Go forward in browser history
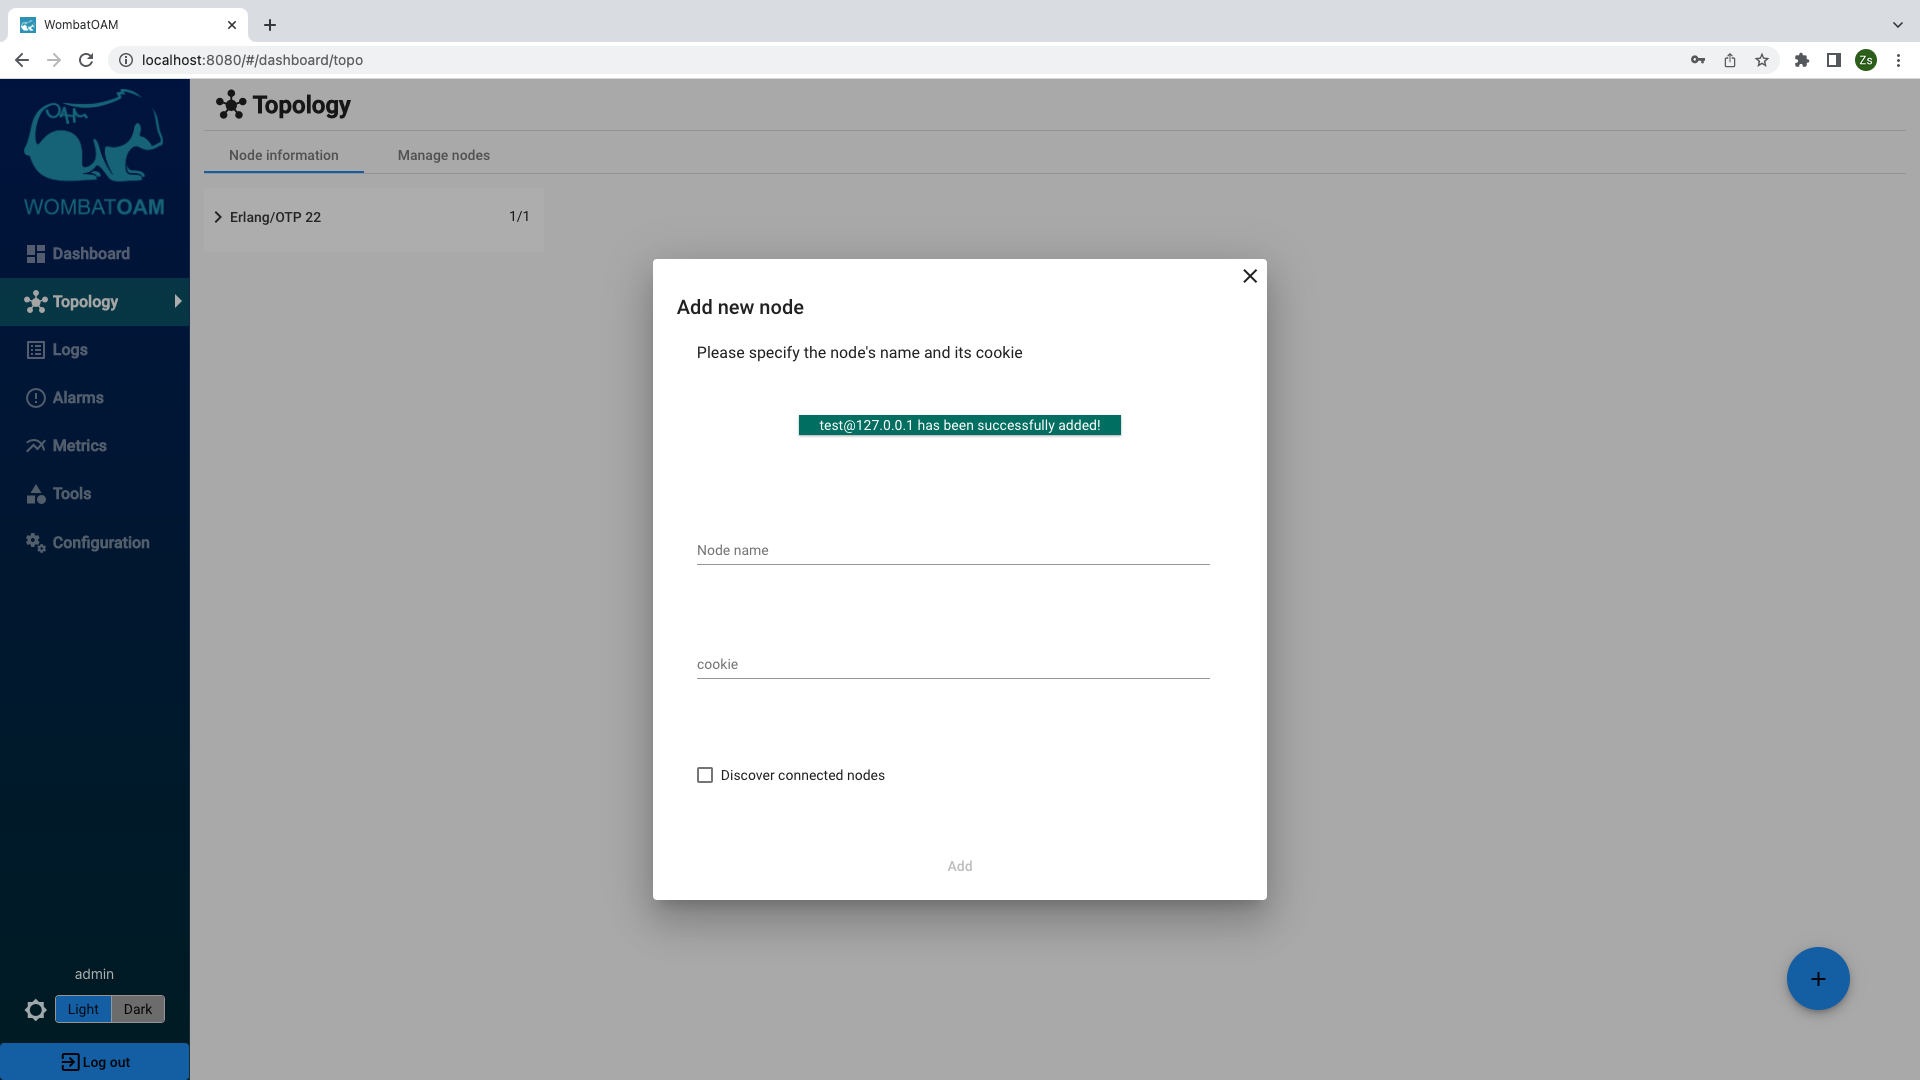 (54, 60)
